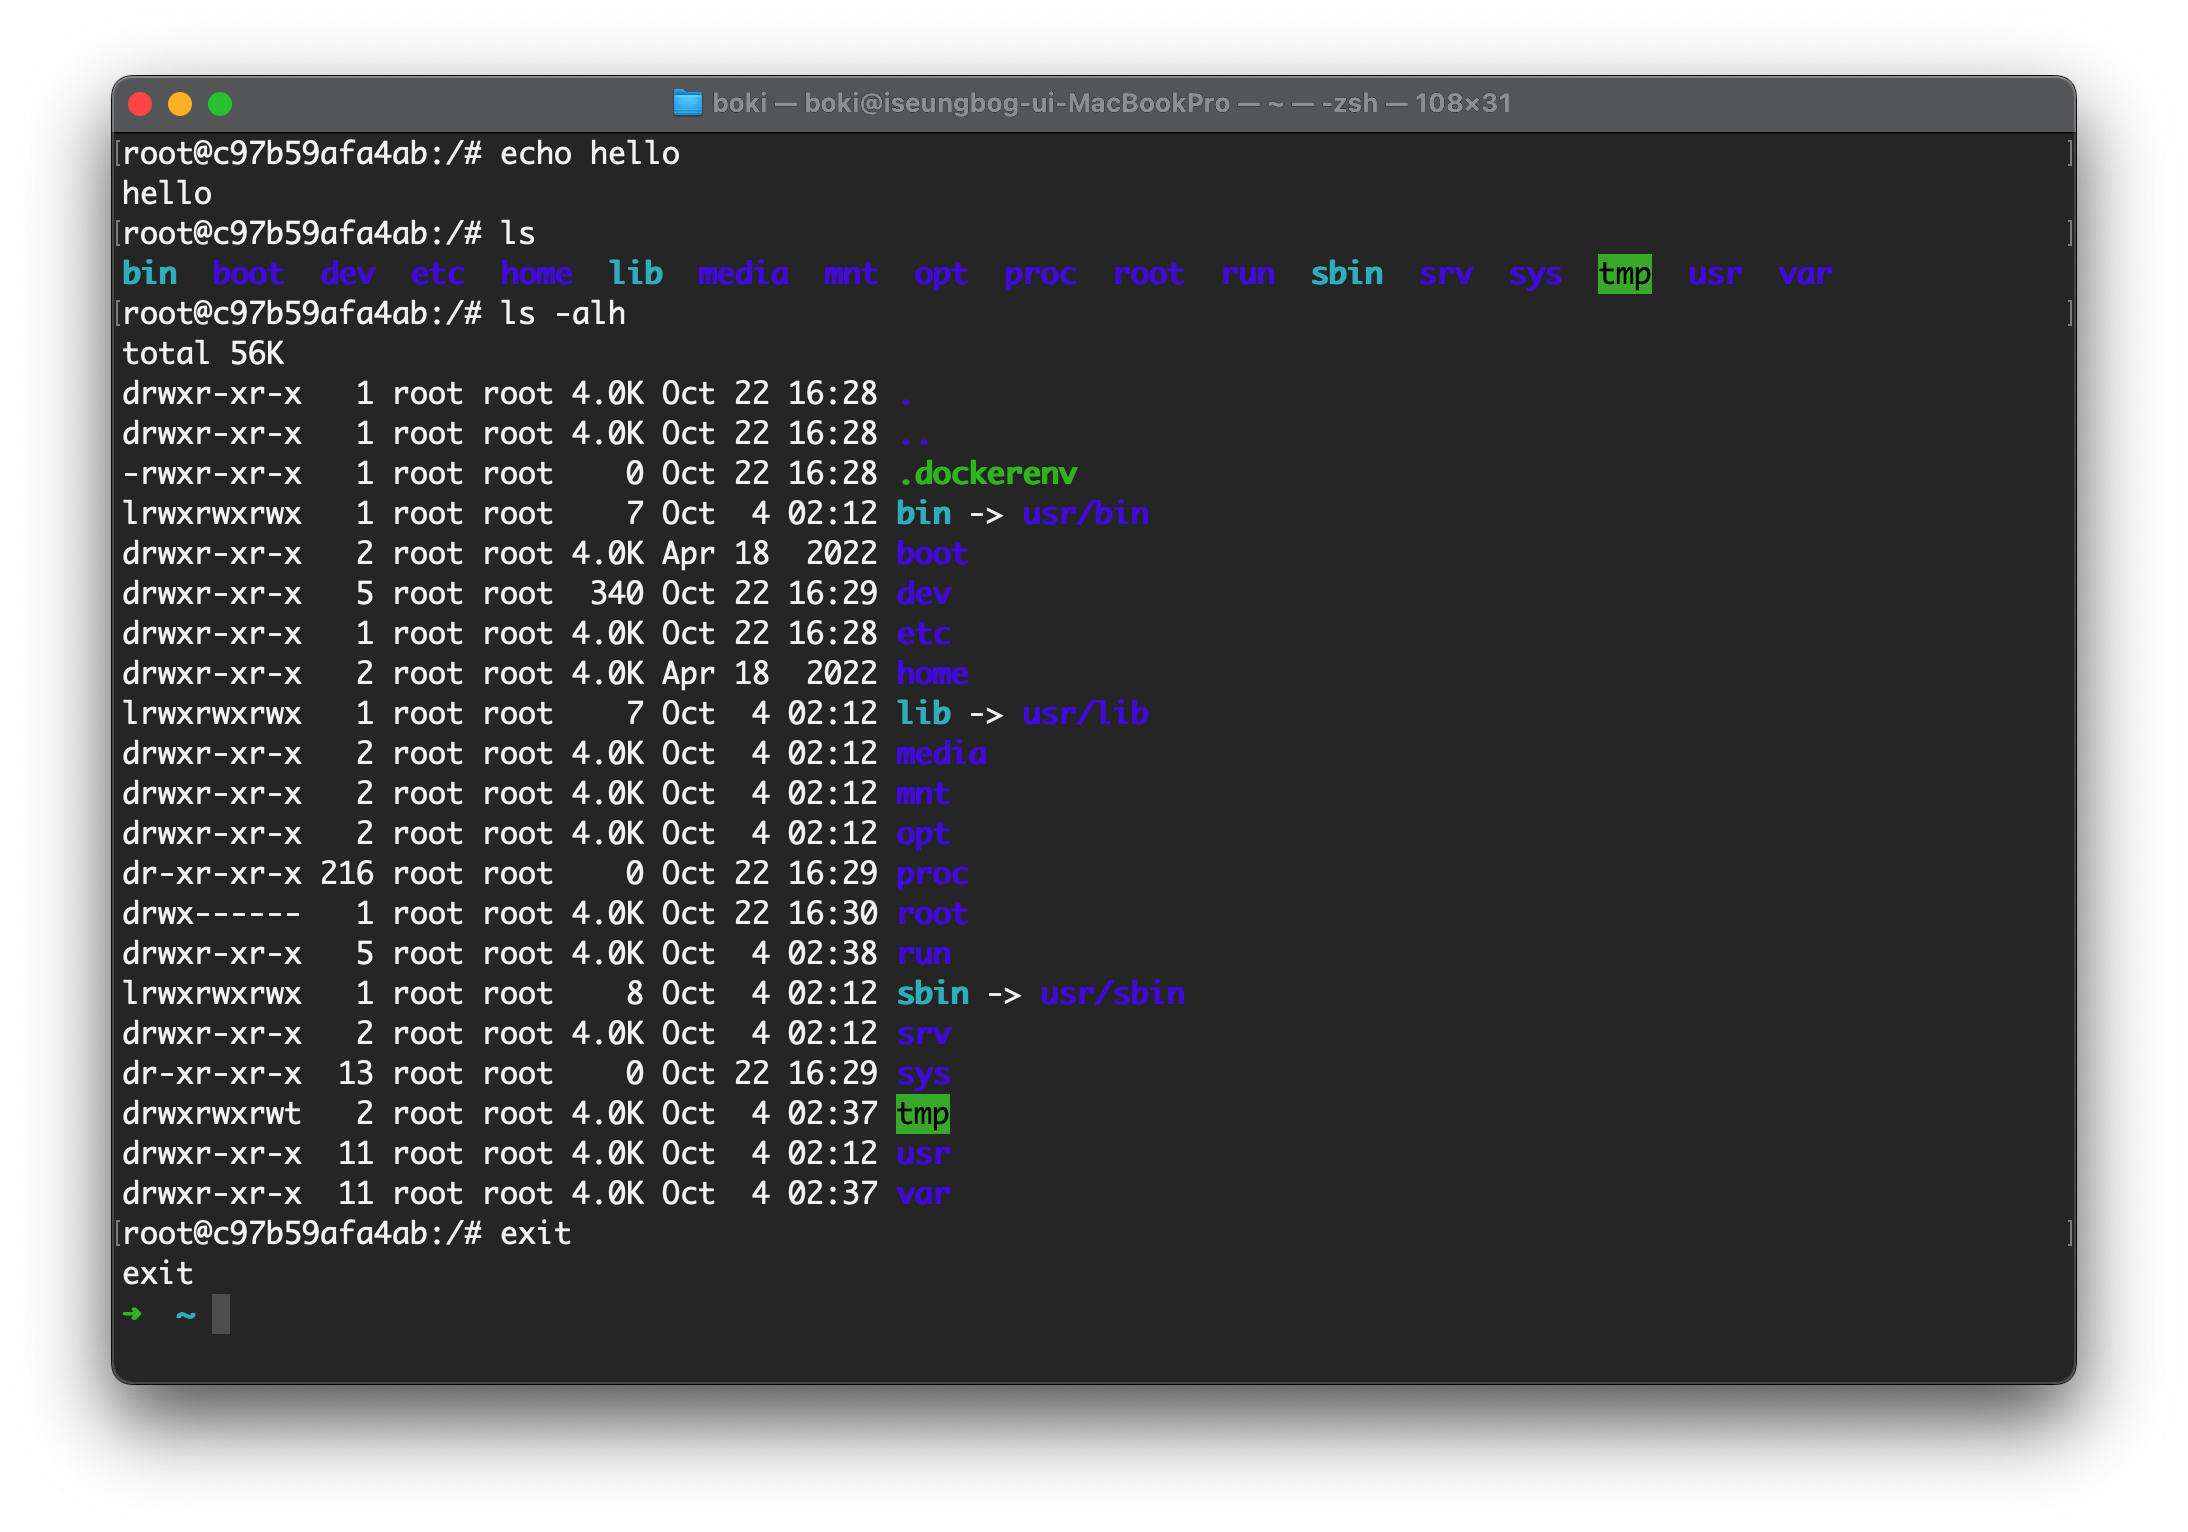Screen dimensions: 2188x1532
Task: Click the yellow minimize window button
Action: click(x=180, y=104)
